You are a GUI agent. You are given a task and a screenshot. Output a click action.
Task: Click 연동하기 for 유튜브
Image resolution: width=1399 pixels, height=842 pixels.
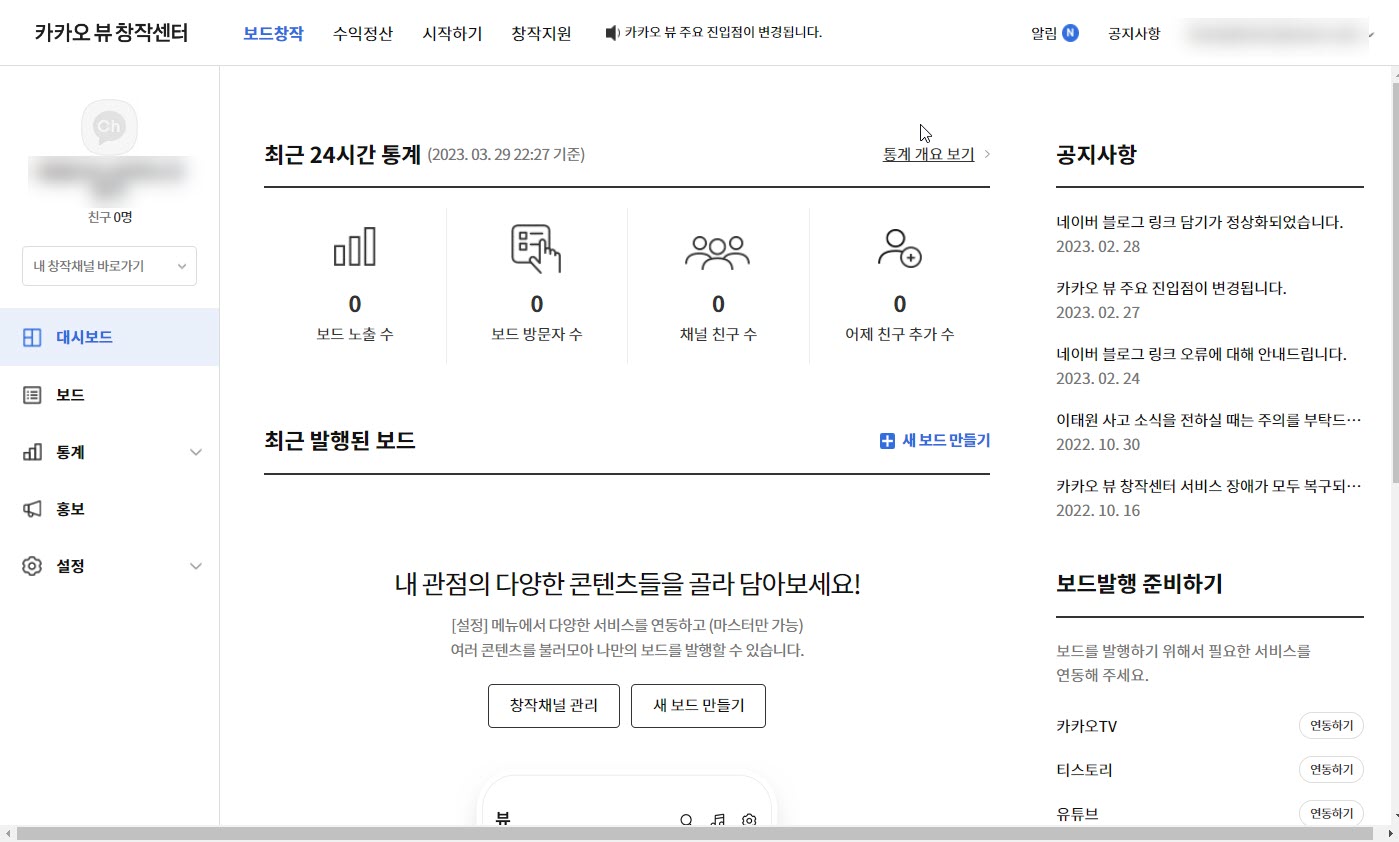[1331, 814]
